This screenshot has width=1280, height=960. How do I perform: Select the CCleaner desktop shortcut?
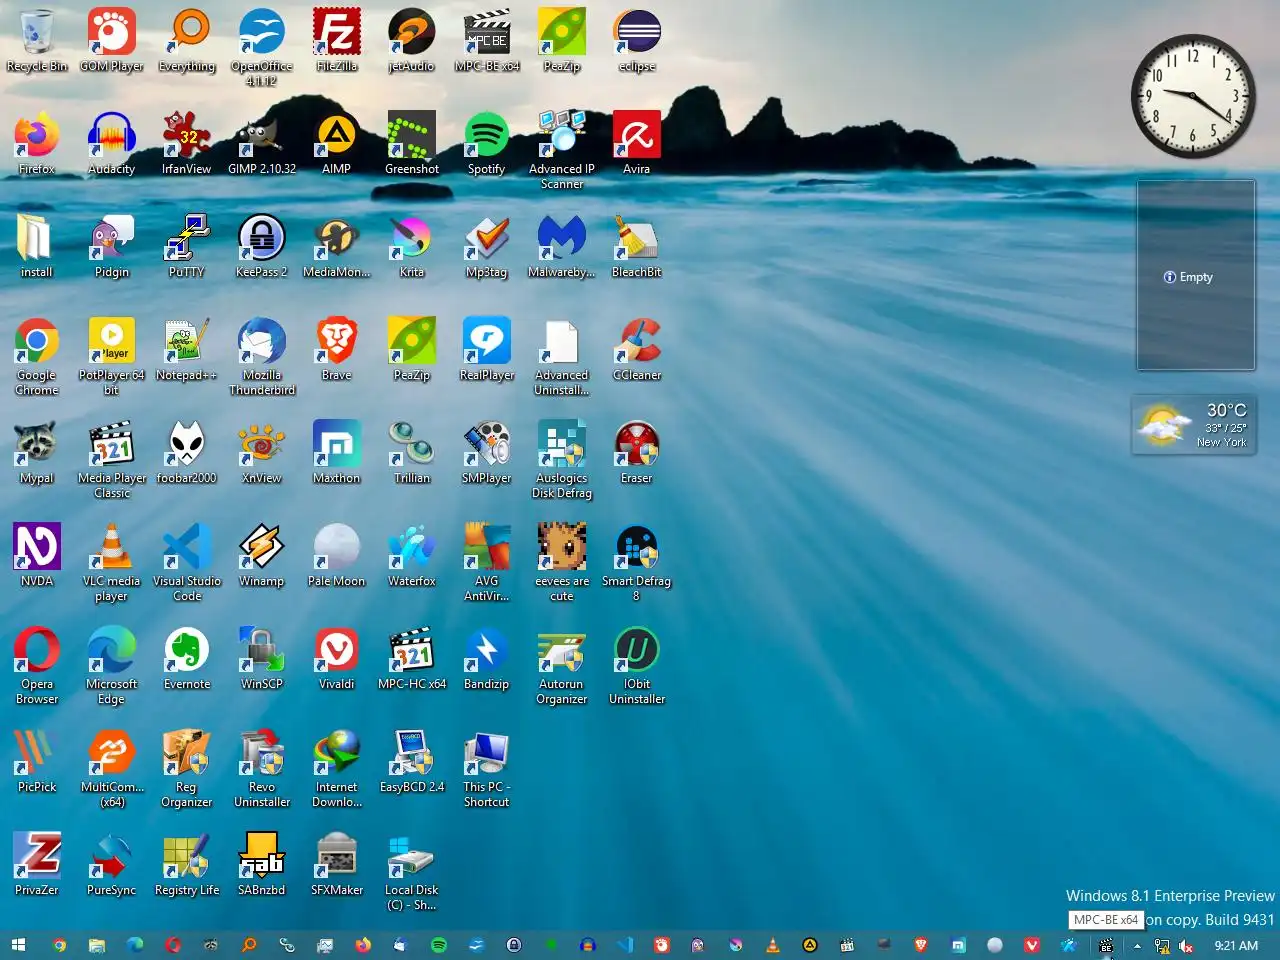[637, 350]
